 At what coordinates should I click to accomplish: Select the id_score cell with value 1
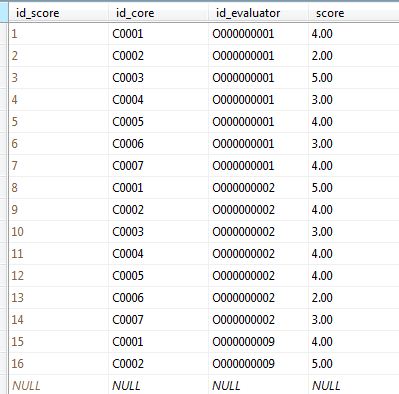[58, 34]
